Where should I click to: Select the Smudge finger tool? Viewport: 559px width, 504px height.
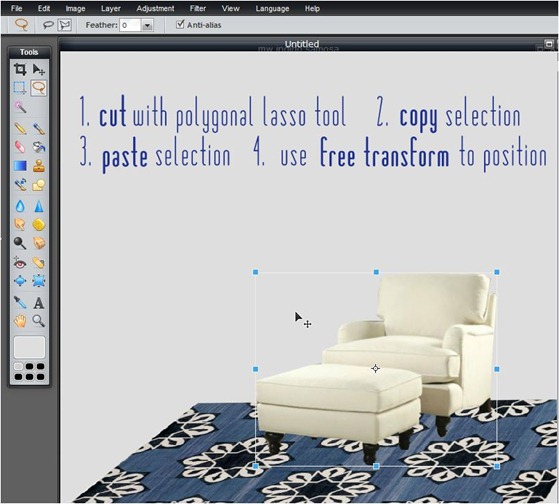20,225
